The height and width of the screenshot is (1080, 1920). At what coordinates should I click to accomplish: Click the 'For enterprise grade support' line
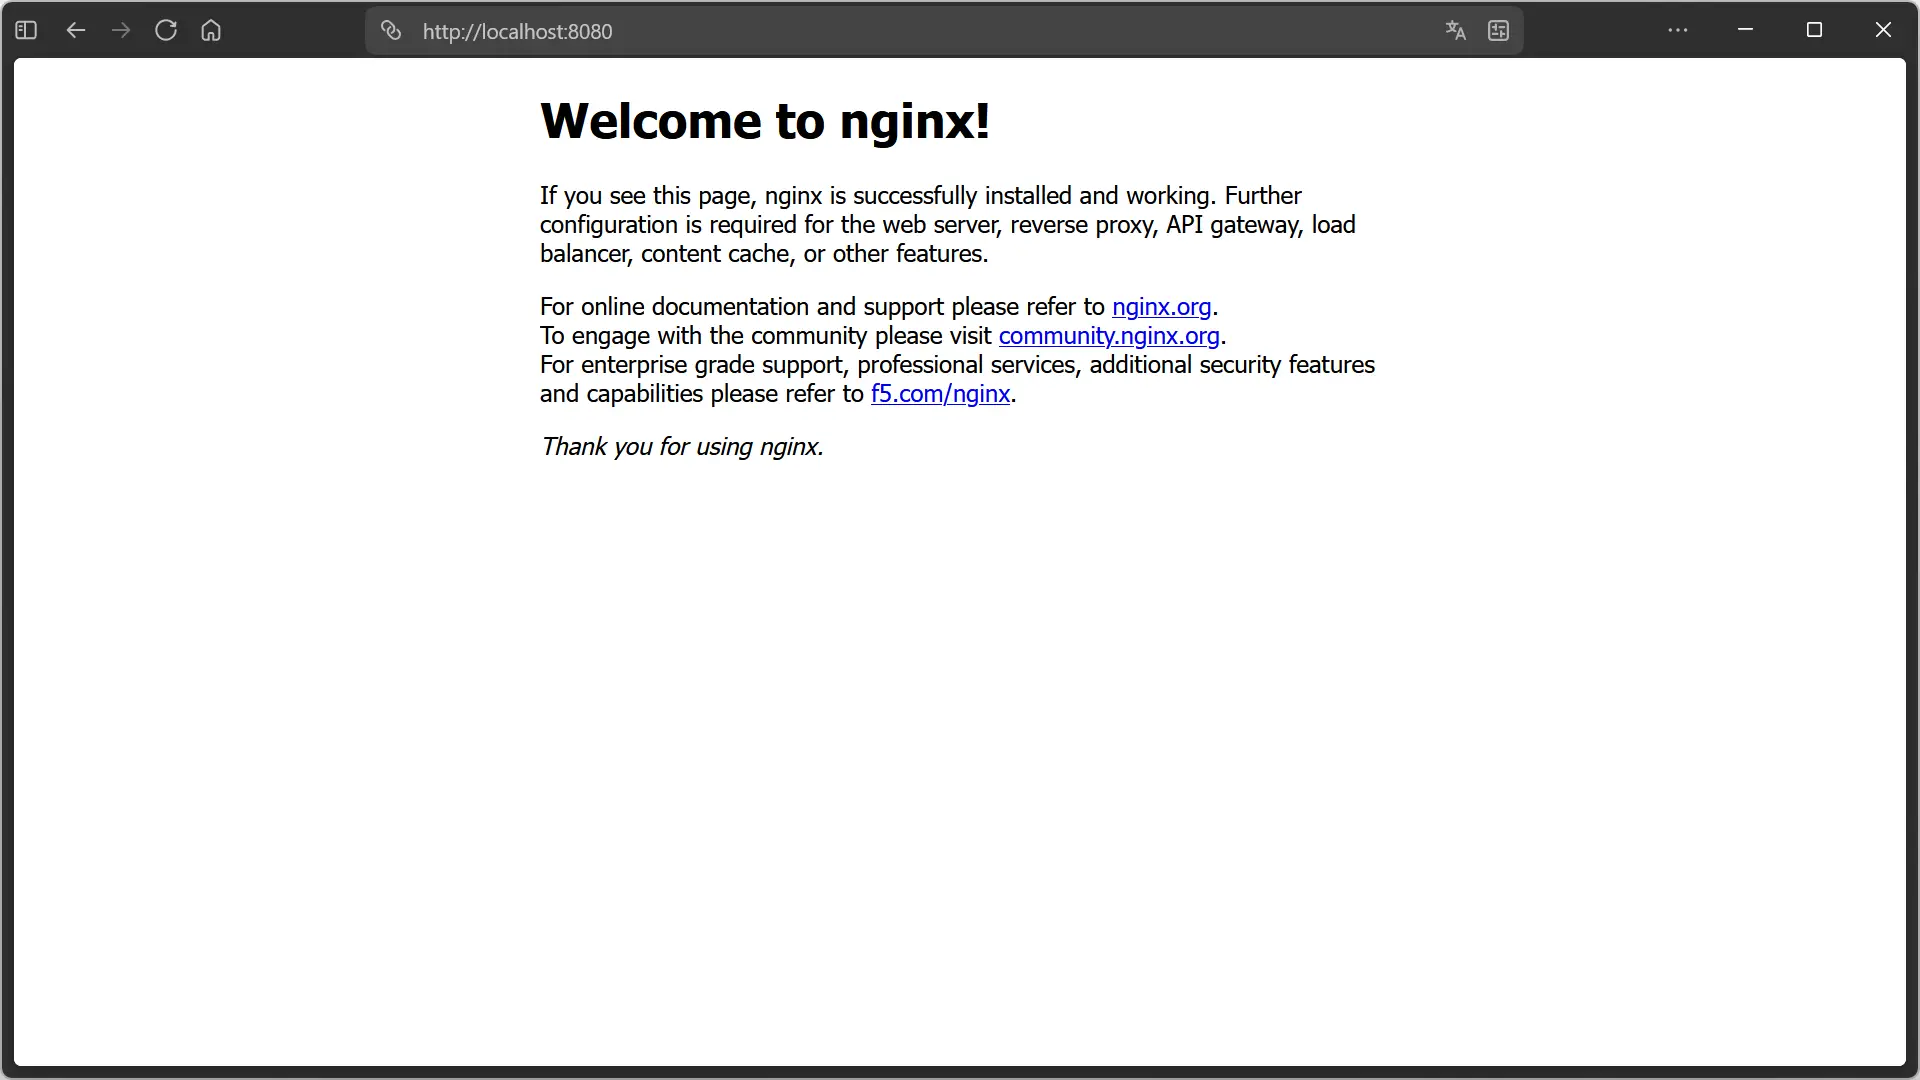pyautogui.click(x=957, y=365)
